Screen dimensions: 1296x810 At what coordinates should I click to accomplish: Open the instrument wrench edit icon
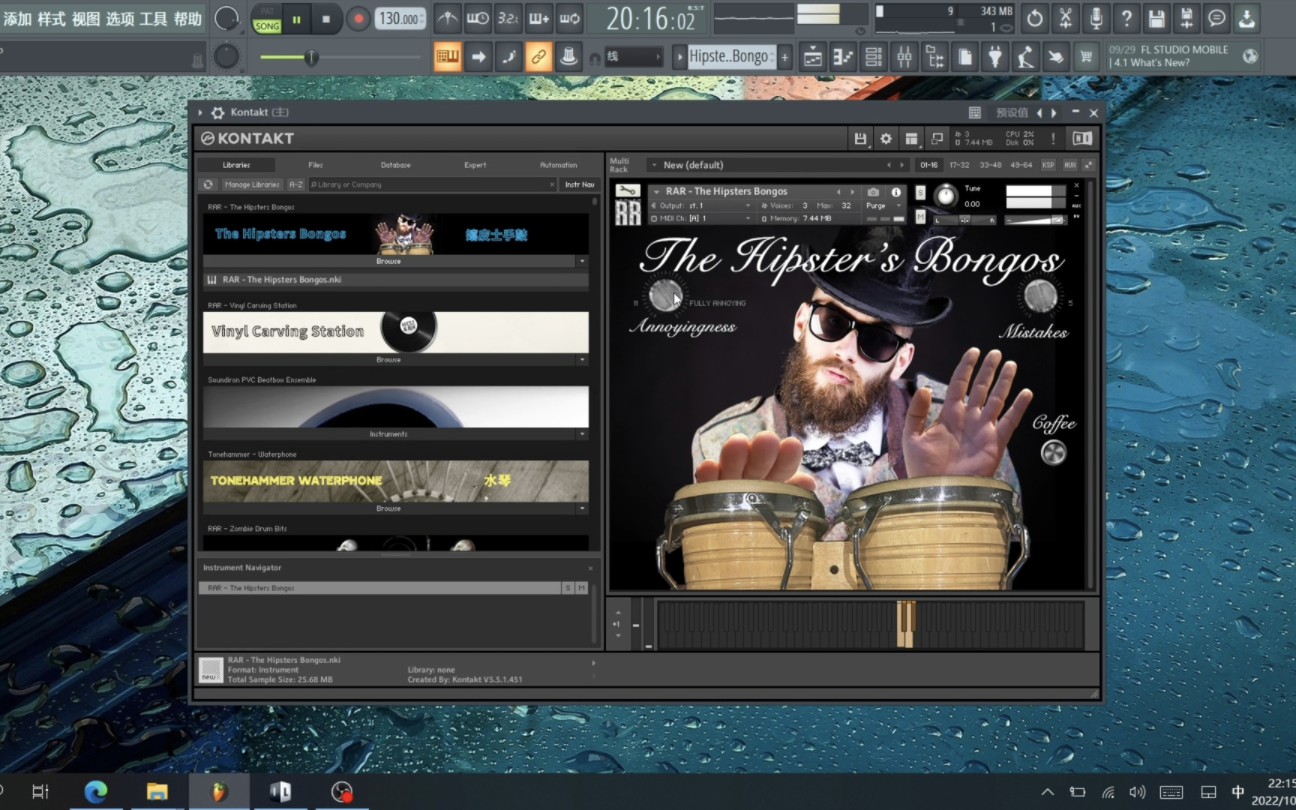point(628,191)
